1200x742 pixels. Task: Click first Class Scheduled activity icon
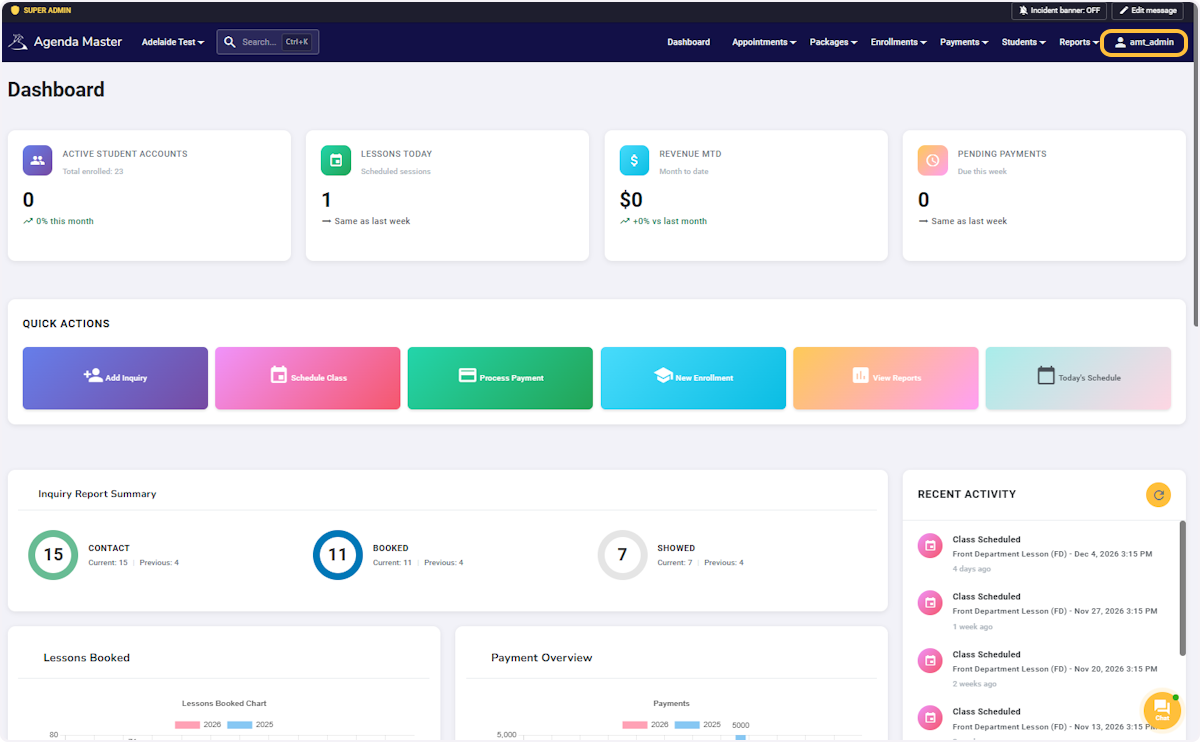pyautogui.click(x=930, y=545)
